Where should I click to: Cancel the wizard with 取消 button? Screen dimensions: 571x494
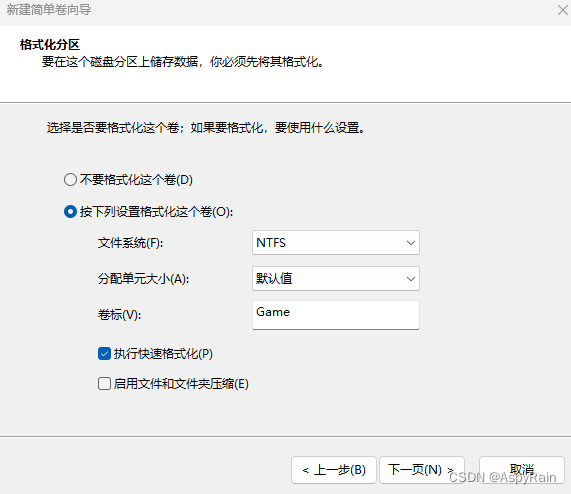tap(522, 470)
